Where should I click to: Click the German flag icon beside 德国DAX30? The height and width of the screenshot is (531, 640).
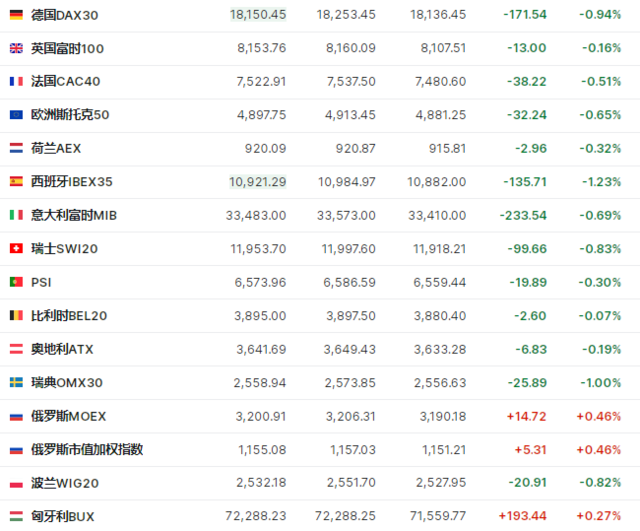coord(16,16)
